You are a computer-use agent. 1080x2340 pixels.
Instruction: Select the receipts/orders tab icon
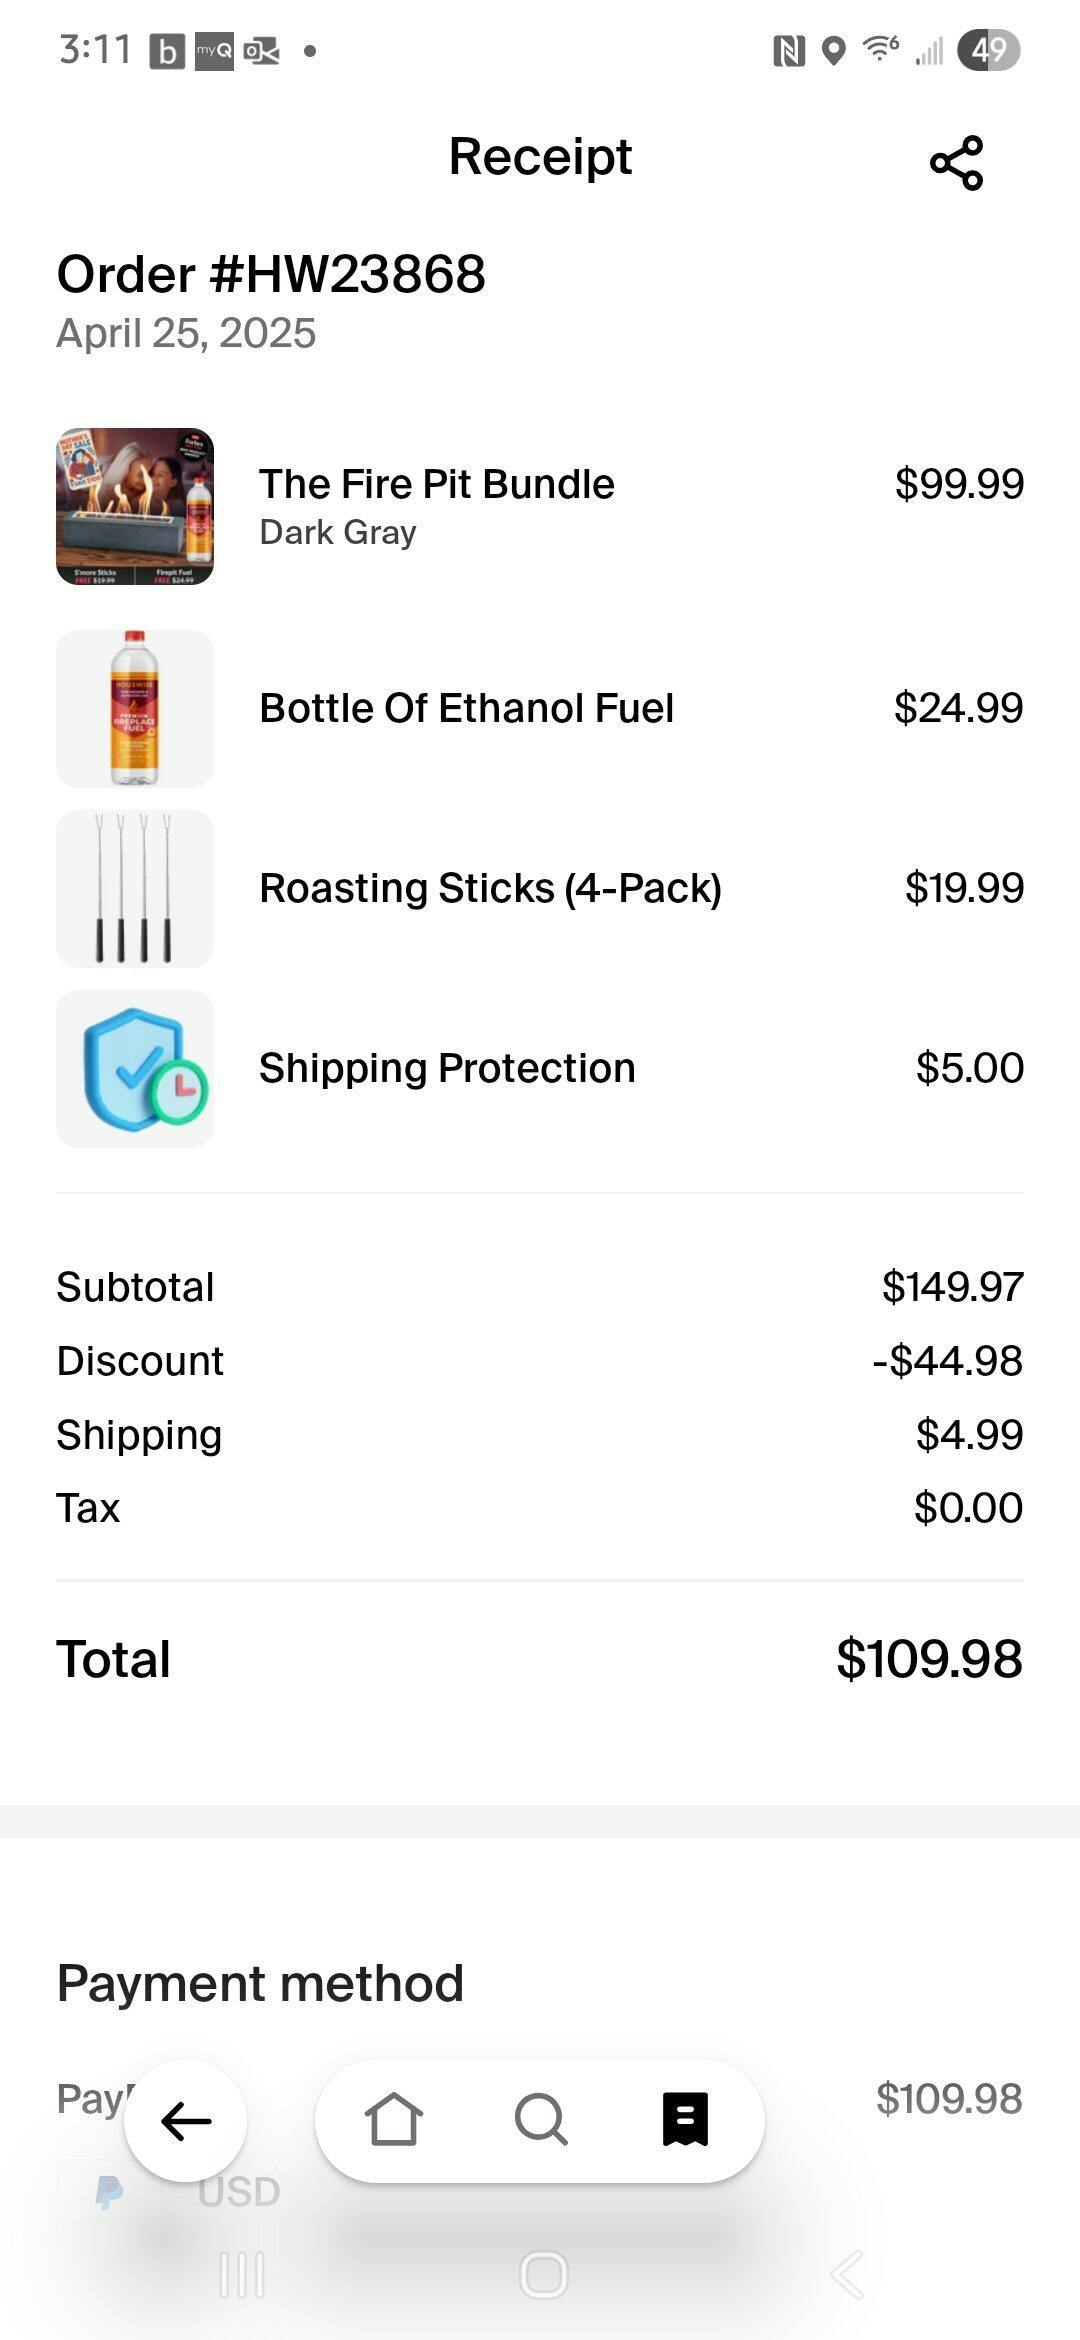click(686, 2119)
